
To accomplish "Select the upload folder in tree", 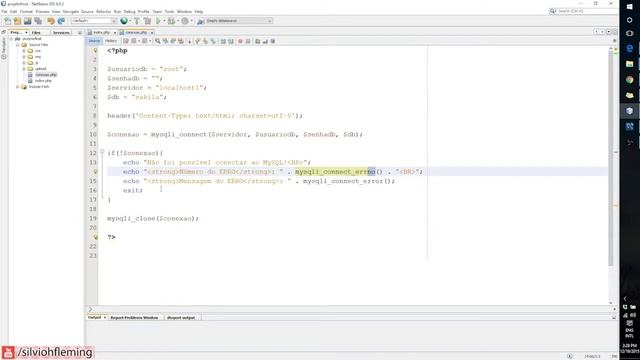I will [40, 69].
